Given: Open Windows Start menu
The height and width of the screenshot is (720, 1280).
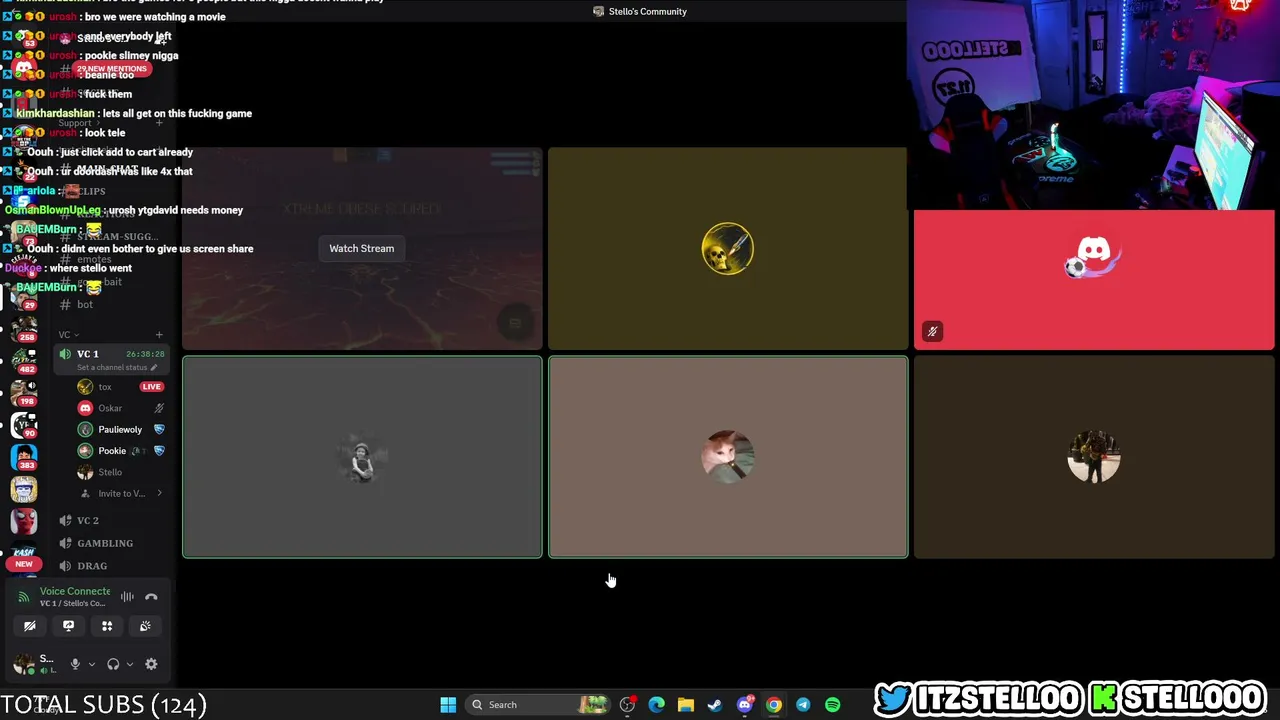Looking at the screenshot, I should tap(448, 705).
